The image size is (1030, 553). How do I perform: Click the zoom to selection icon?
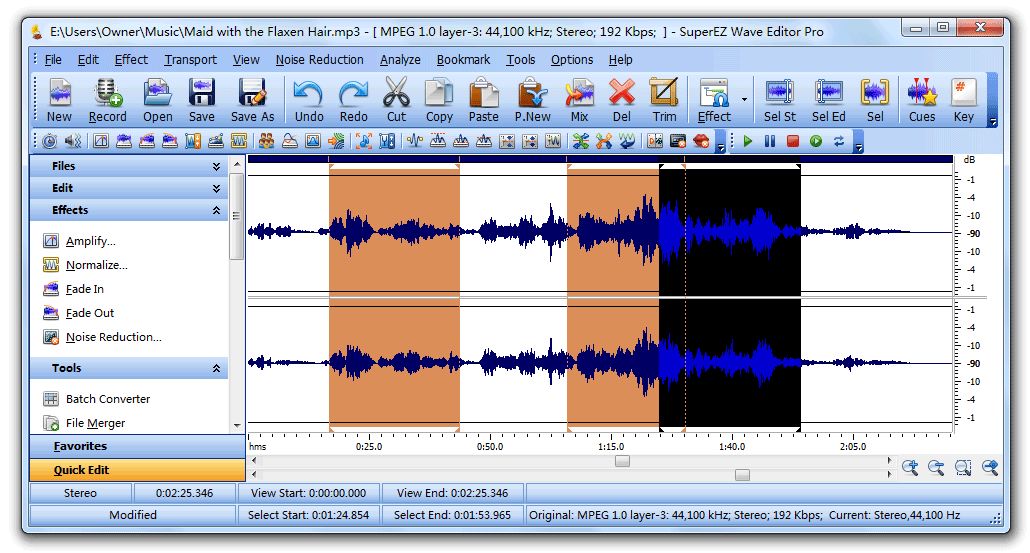coord(963,467)
